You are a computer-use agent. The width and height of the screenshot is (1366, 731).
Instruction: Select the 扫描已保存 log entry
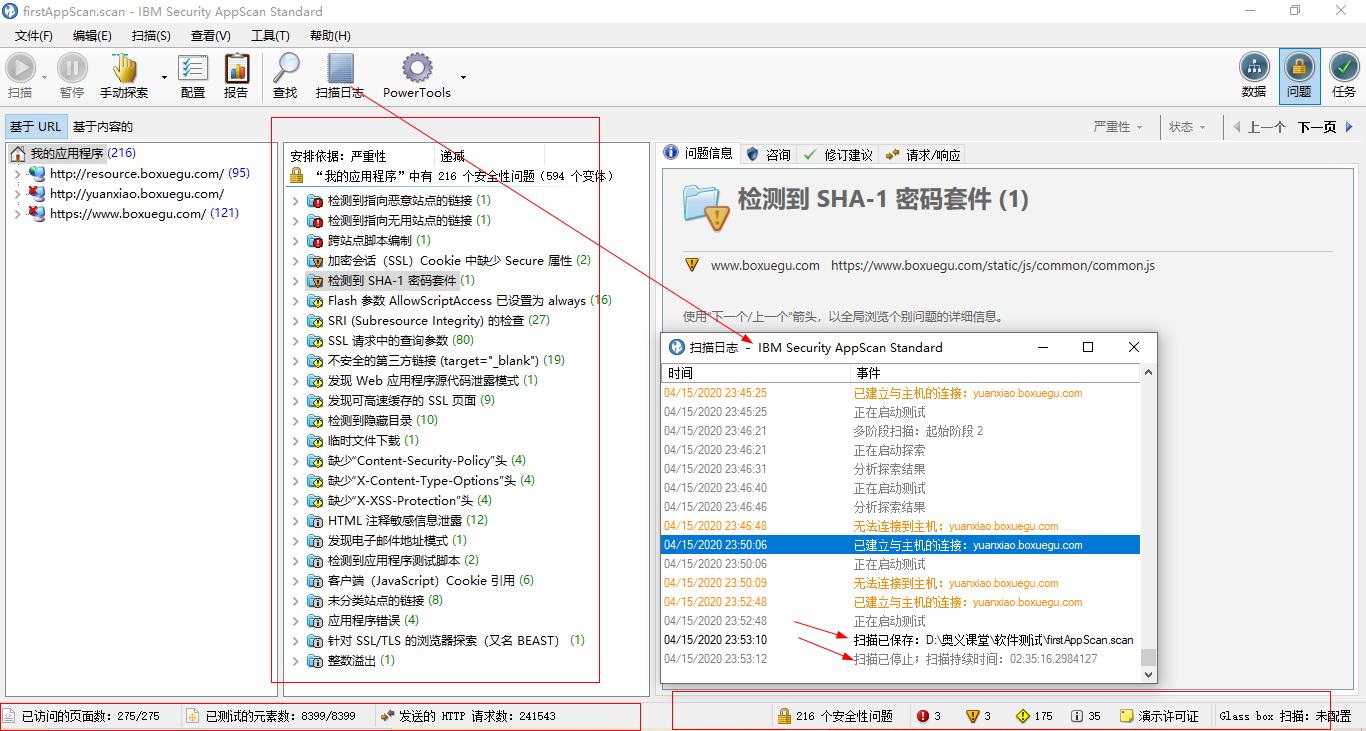(901, 640)
